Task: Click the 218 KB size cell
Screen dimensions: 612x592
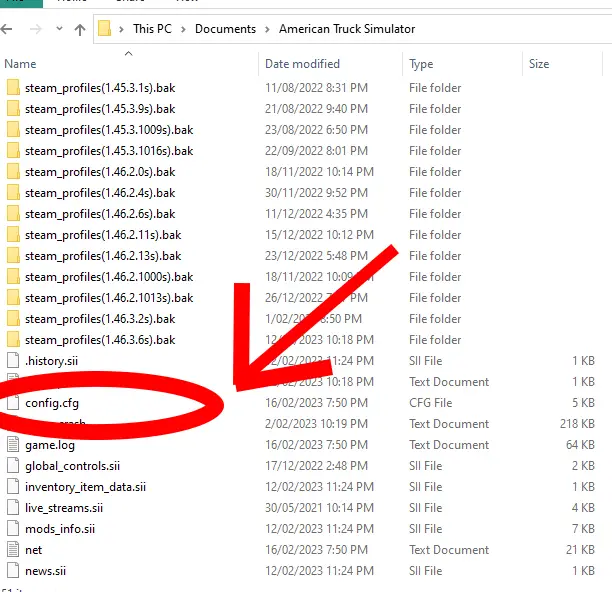Action: [x=577, y=424]
